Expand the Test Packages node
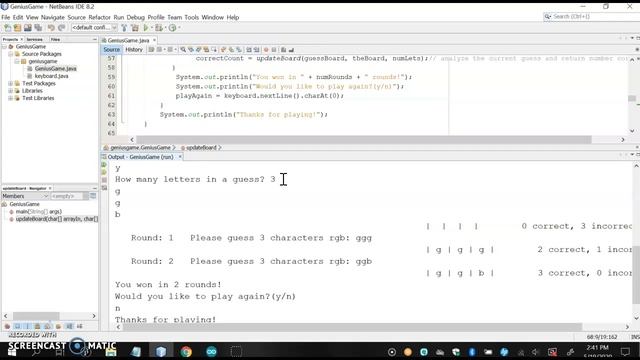Screen dimensions: 640x360 pyautogui.click(x=11, y=83)
